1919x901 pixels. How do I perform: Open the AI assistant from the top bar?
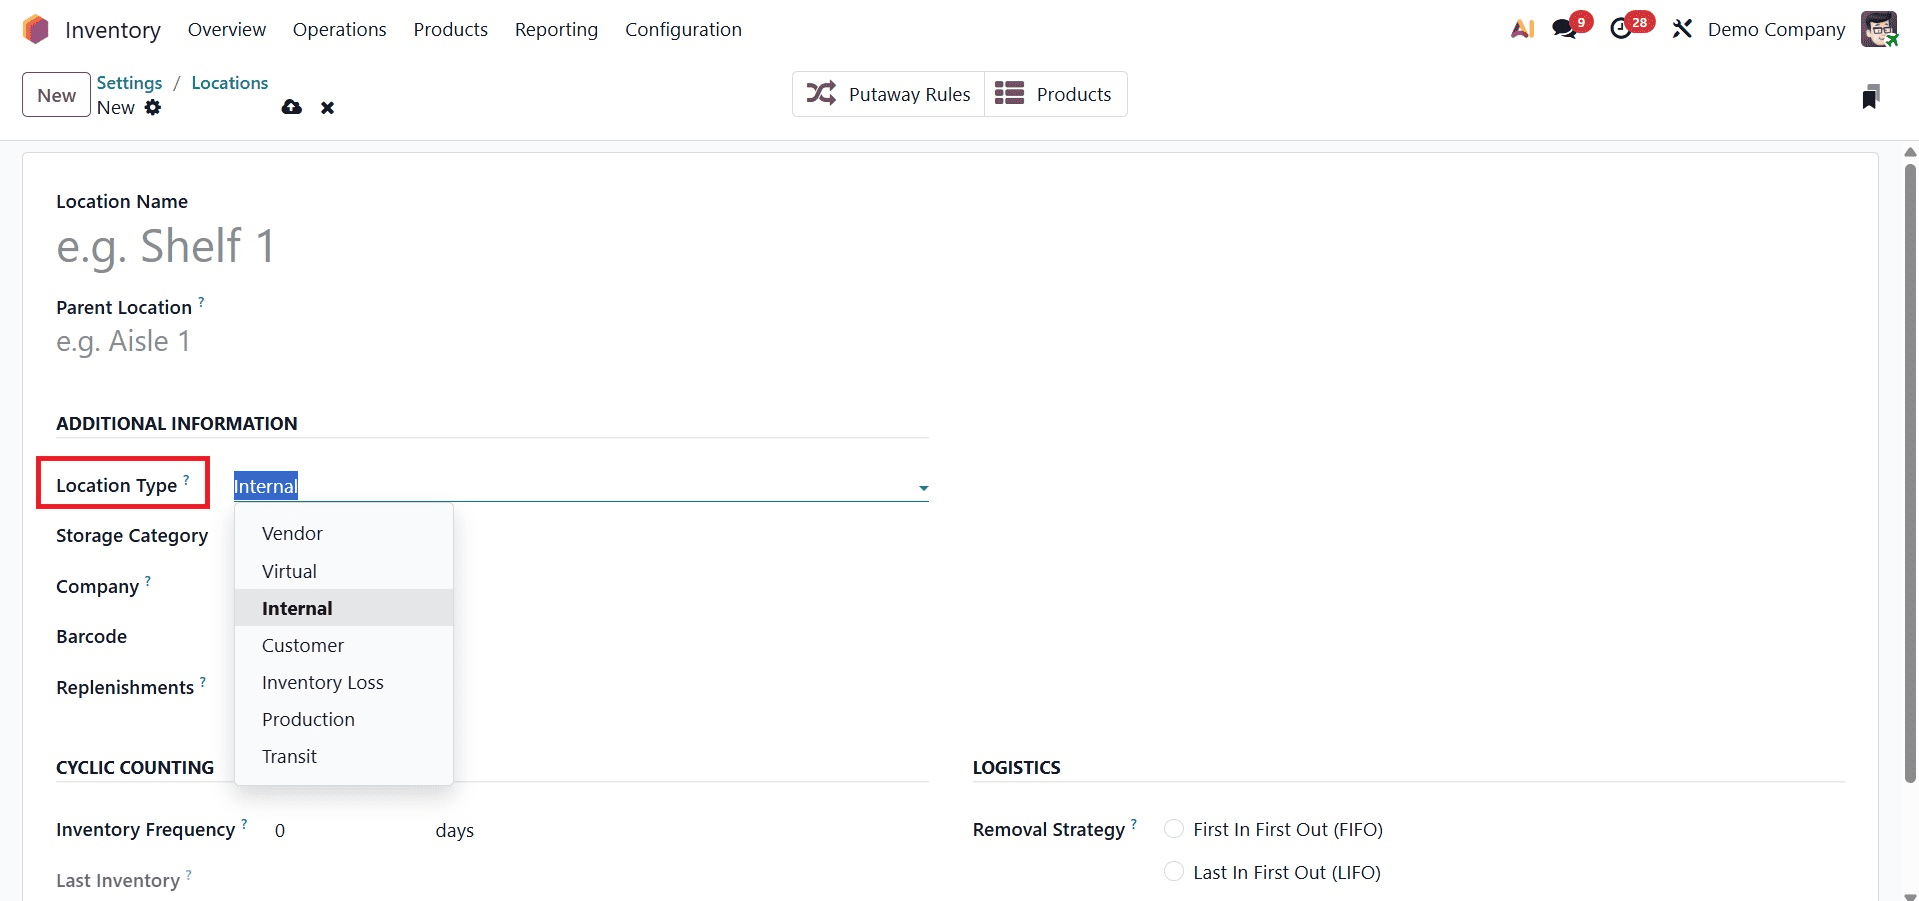point(1521,29)
